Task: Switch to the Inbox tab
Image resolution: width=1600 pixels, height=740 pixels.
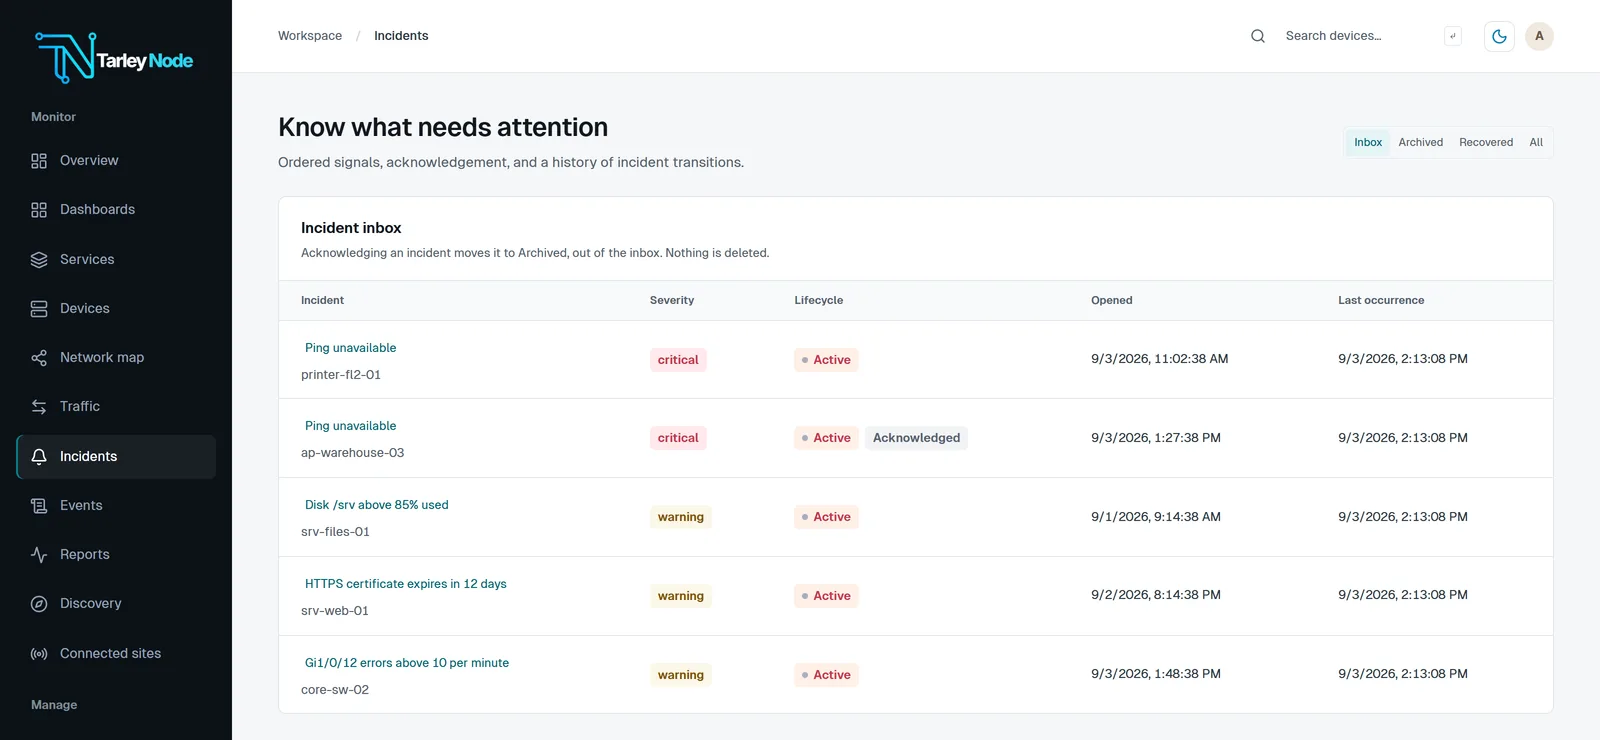Action: point(1368,142)
